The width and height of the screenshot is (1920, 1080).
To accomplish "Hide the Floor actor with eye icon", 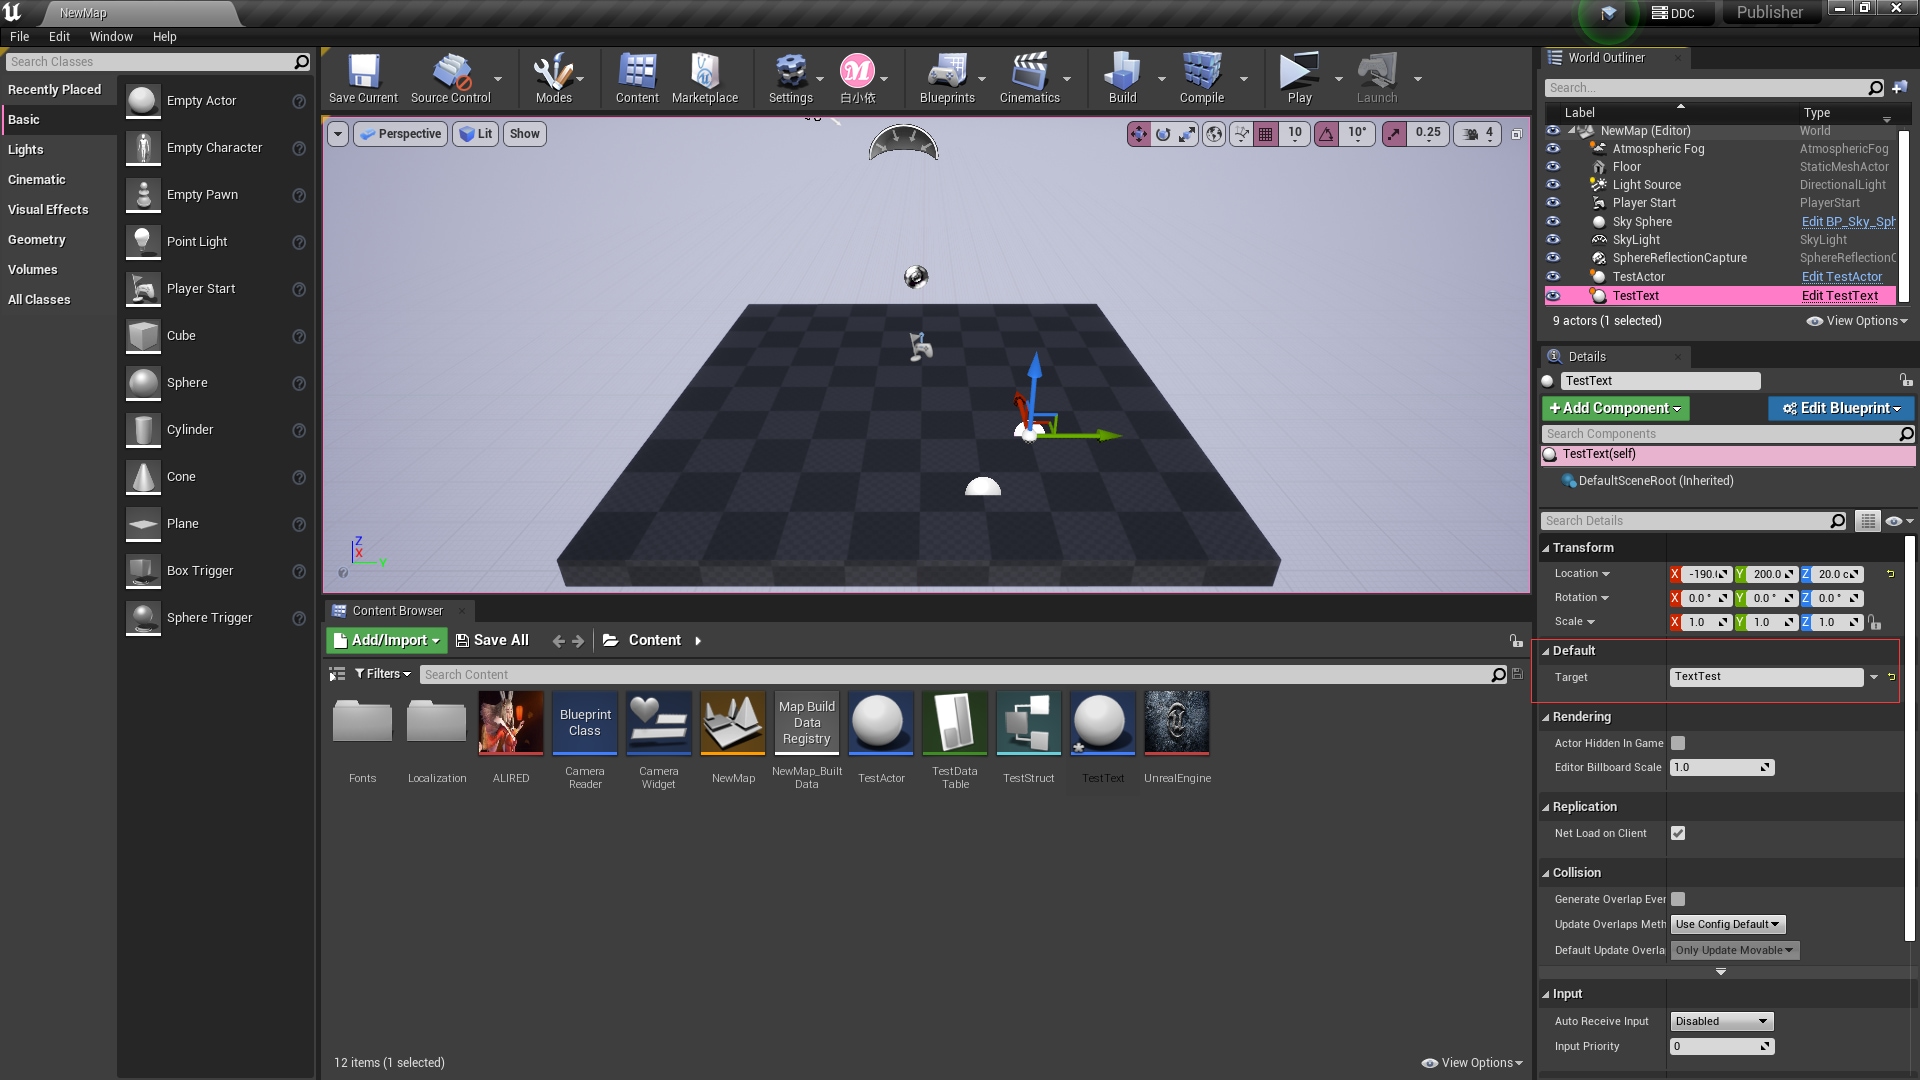I will (x=1553, y=167).
